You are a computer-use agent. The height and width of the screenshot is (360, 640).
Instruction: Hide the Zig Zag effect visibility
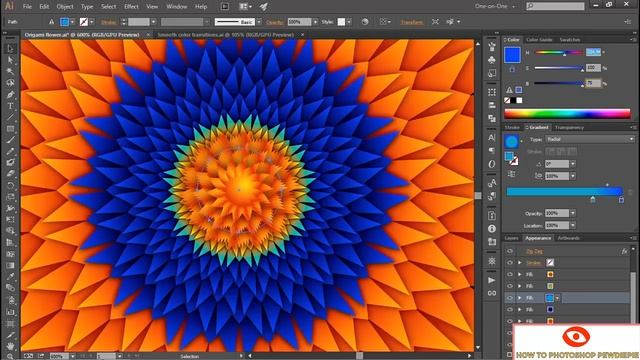[x=510, y=251]
